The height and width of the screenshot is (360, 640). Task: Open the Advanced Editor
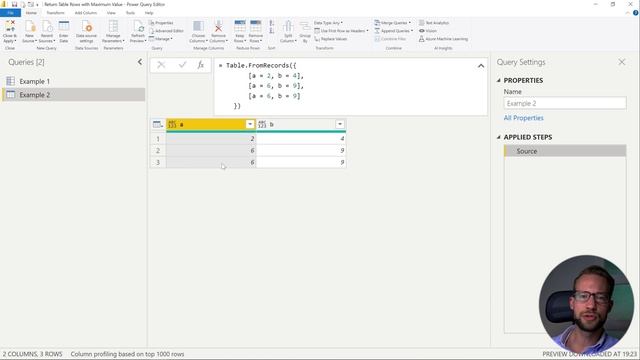pyautogui.click(x=166, y=31)
